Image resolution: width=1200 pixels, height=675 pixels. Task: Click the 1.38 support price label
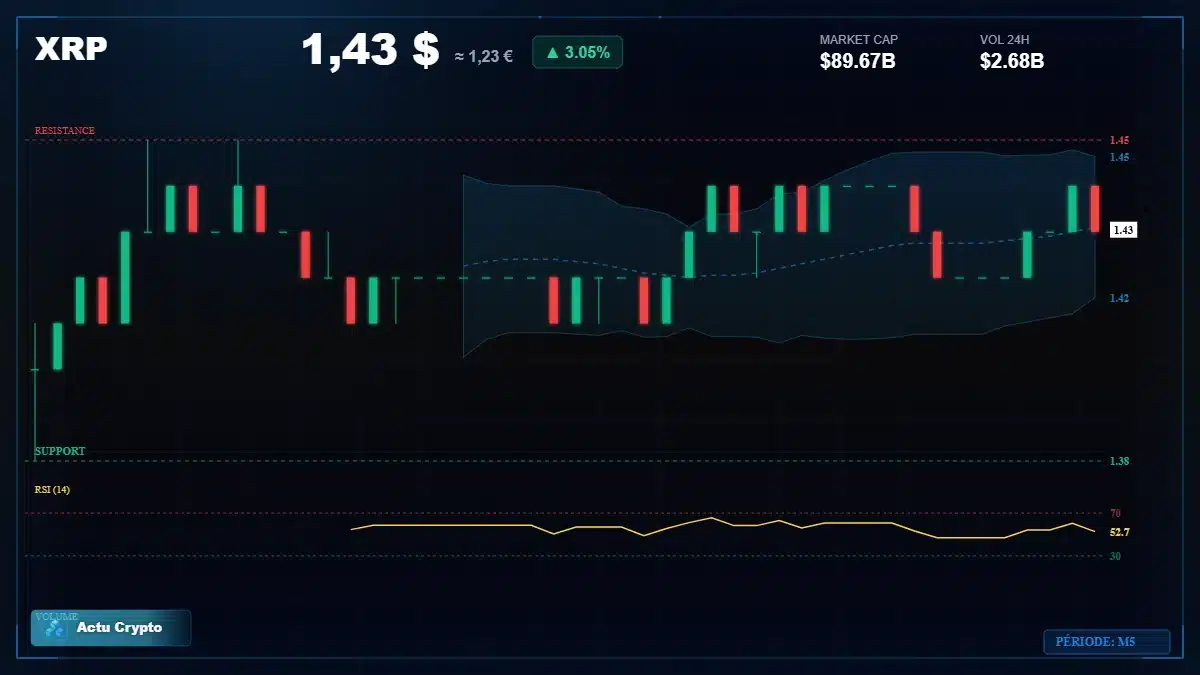1119,461
